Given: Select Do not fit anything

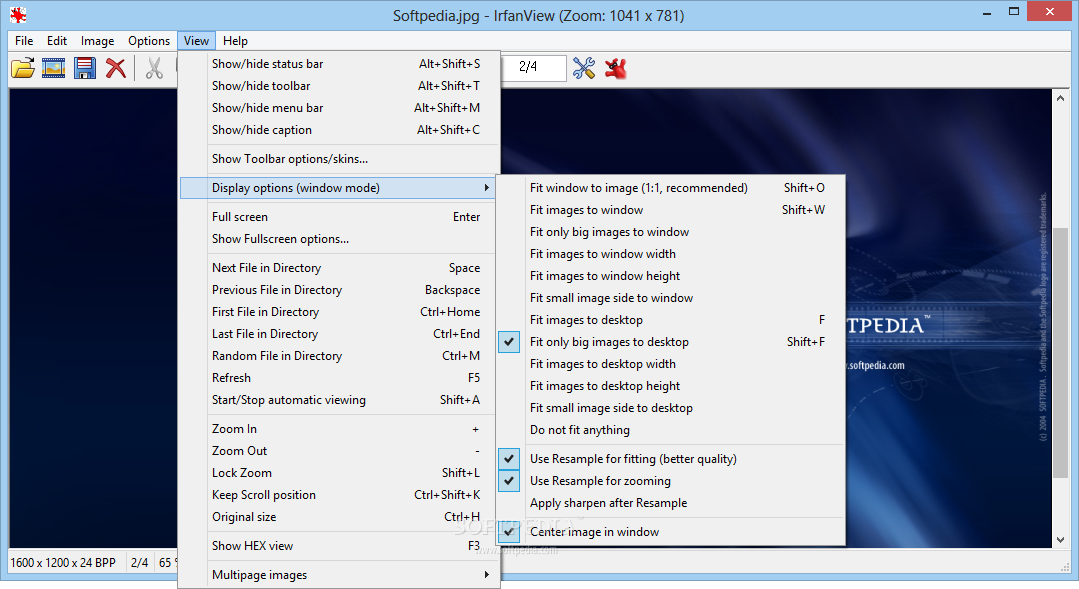Looking at the screenshot, I should click(x=671, y=430).
